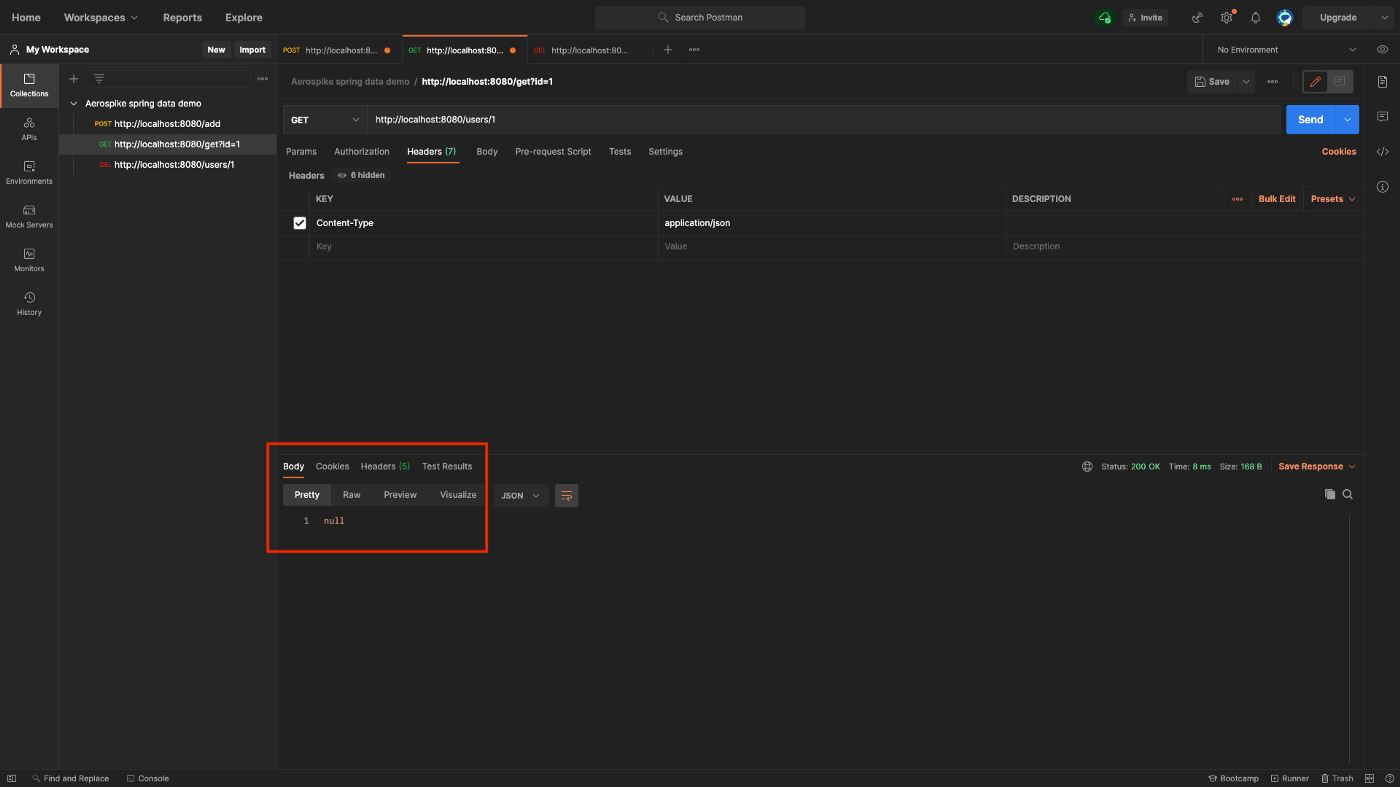Open the Save dropdown arrow
This screenshot has height=787, width=1400.
(x=1246, y=81)
